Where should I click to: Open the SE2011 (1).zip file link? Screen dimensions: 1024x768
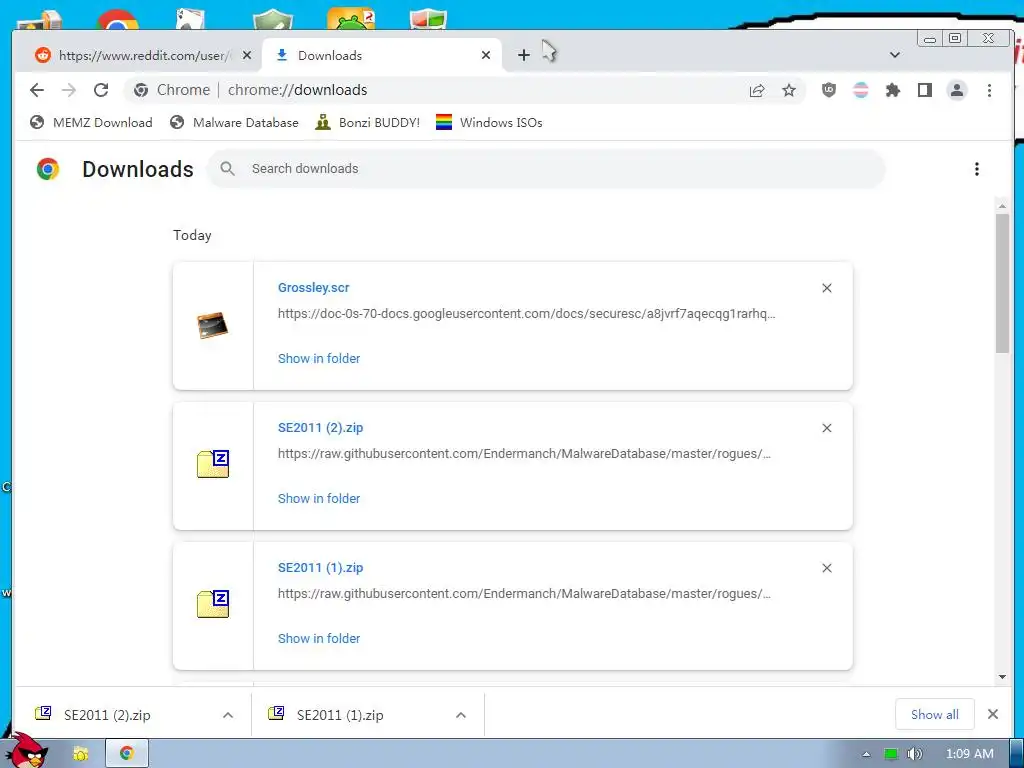[321, 568]
